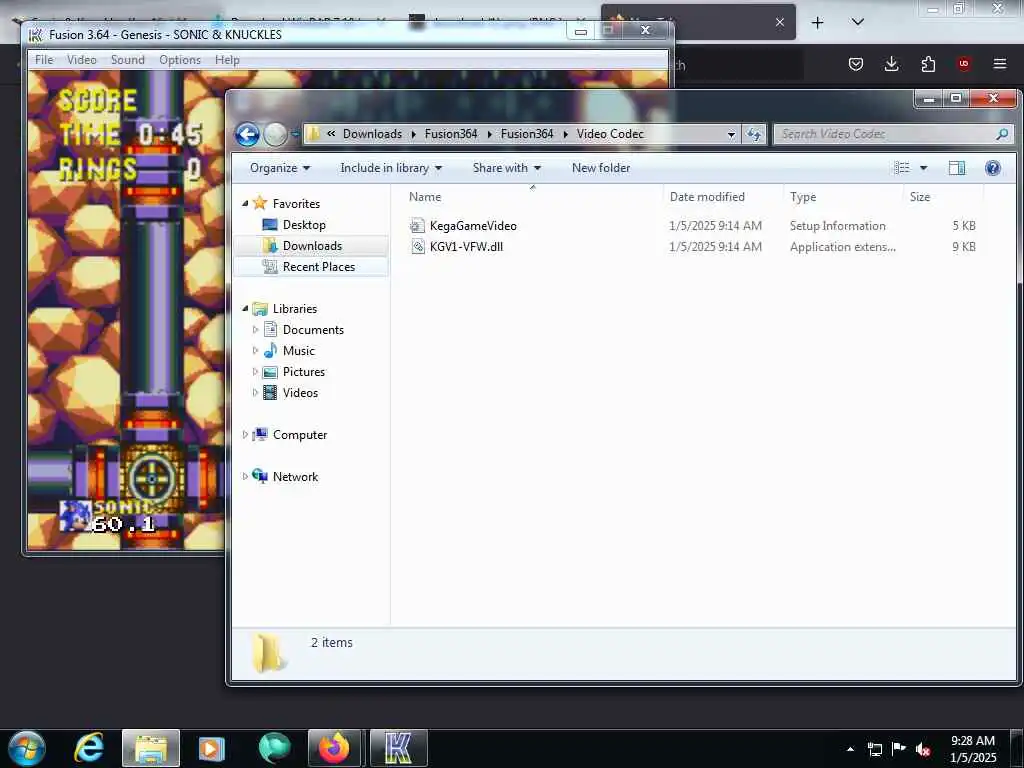The width and height of the screenshot is (1024, 768).
Task: Sort files by the Size column
Action: pyautogui.click(x=920, y=197)
